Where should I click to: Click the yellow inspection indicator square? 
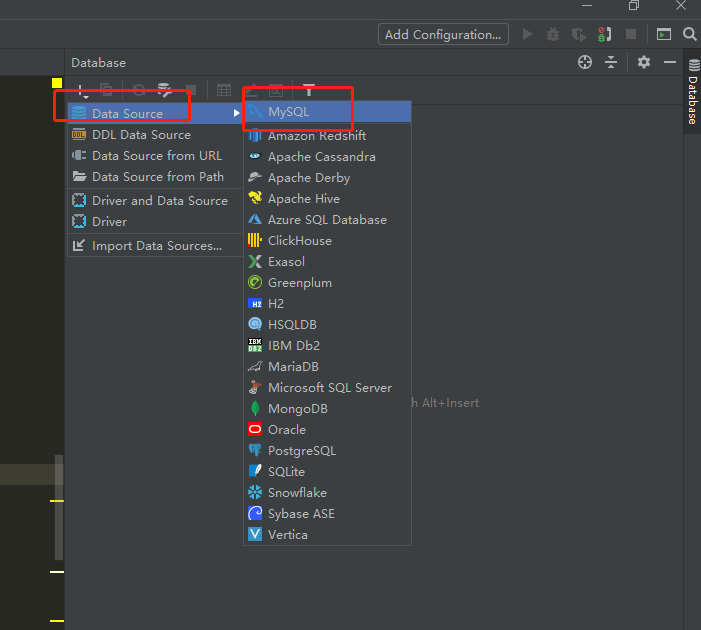click(57, 83)
